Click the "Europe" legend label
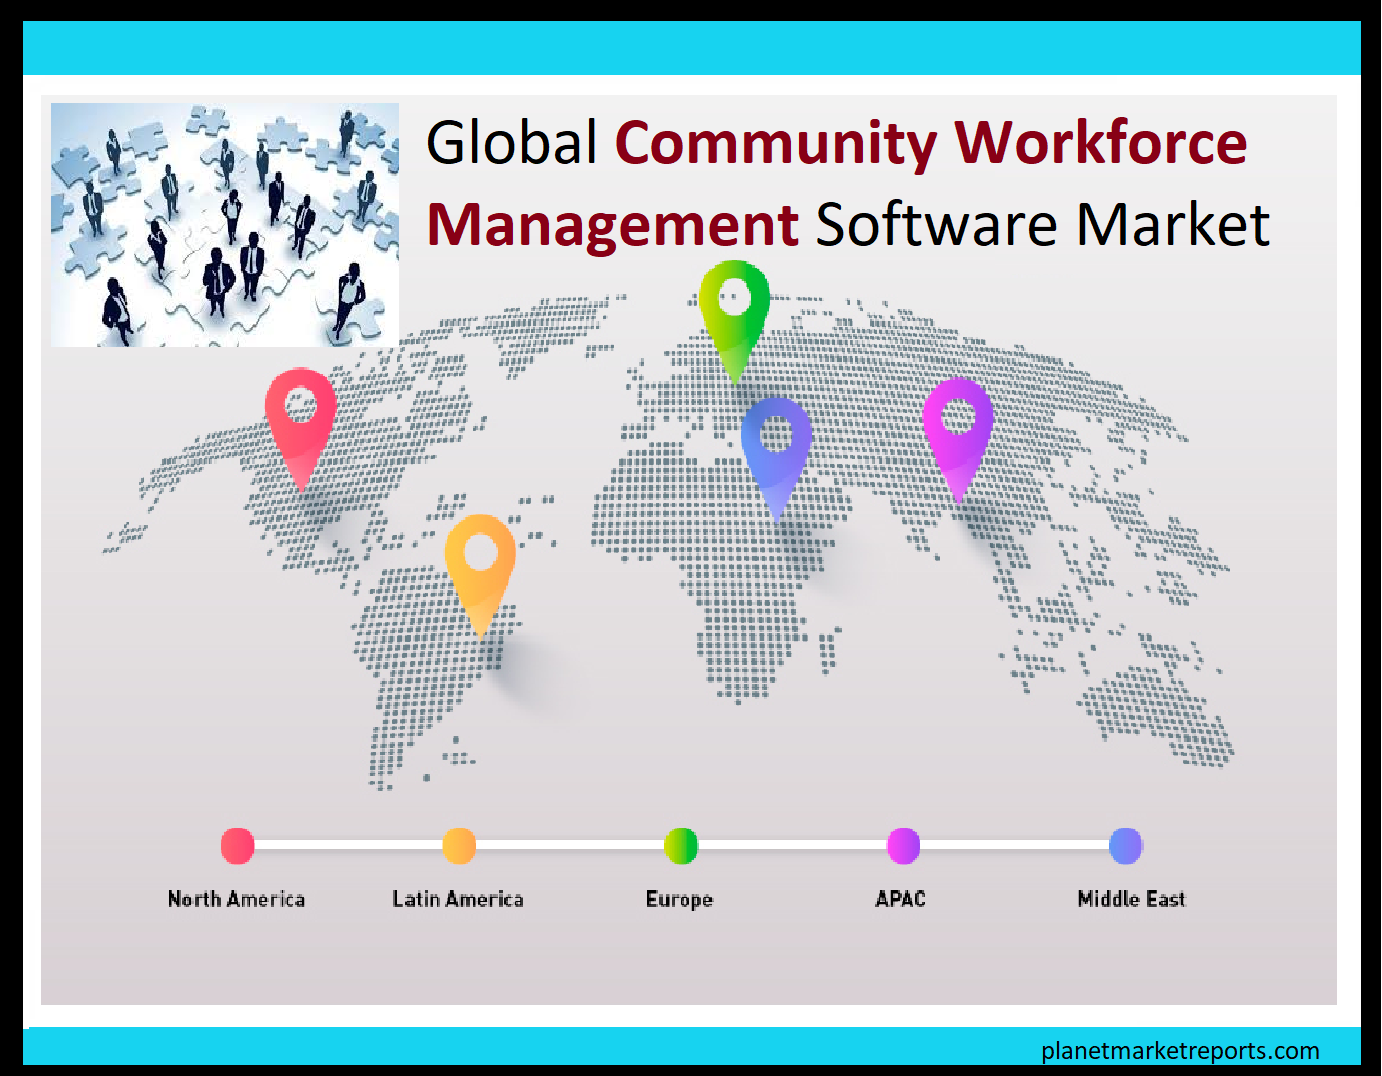This screenshot has height=1076, width=1382. click(679, 900)
